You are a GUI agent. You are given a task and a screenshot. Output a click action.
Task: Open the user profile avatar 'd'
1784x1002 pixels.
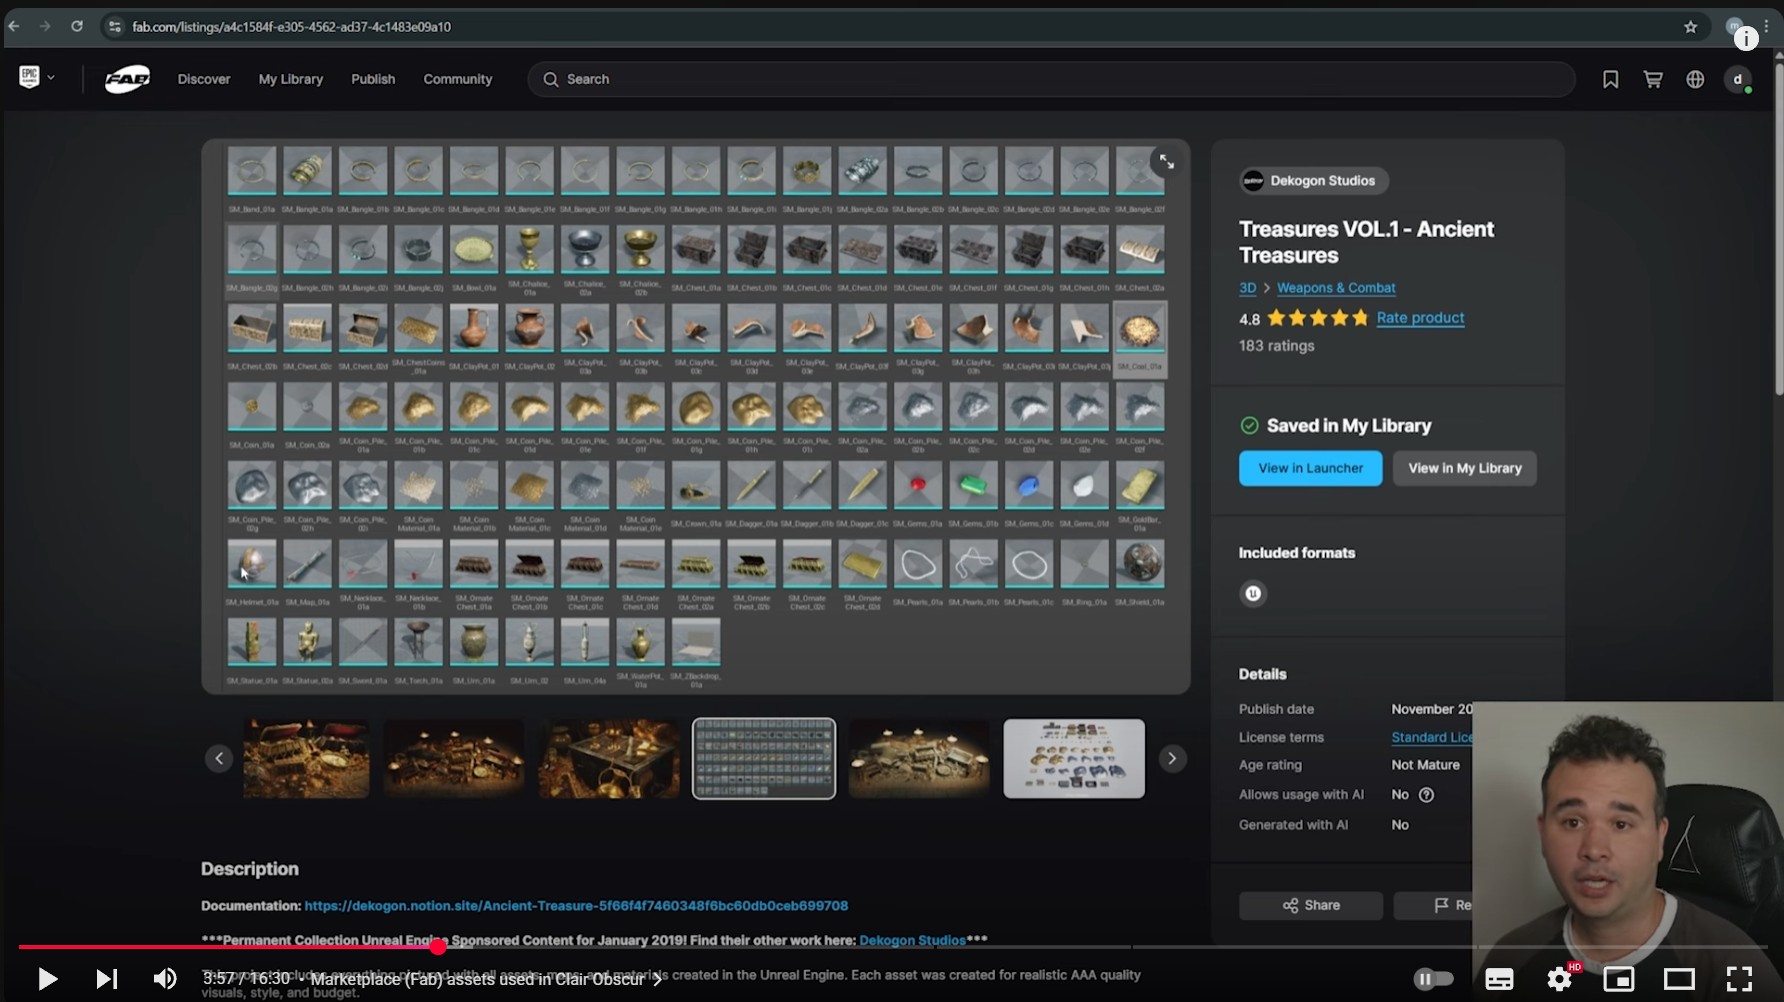(1738, 79)
